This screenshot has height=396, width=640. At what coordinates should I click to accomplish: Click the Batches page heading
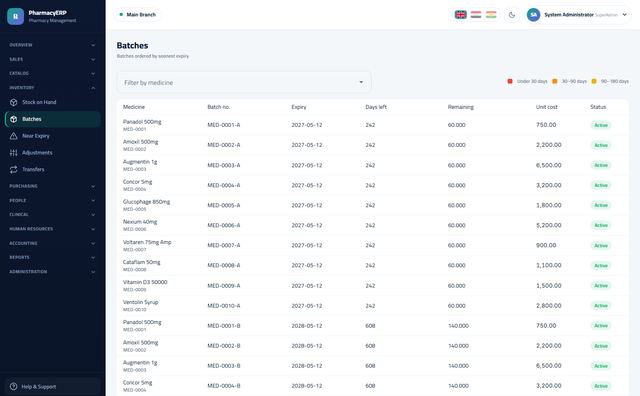point(132,45)
